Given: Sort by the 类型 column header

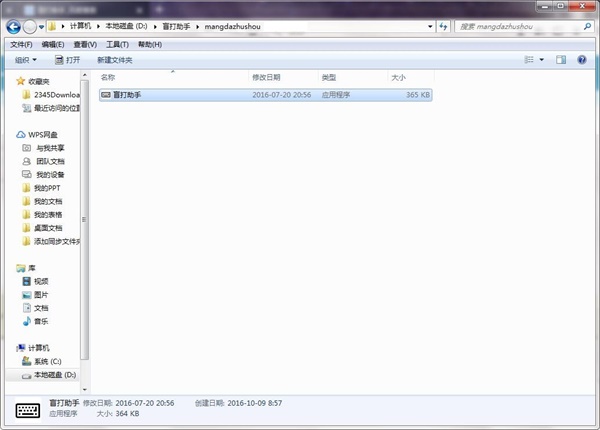Looking at the screenshot, I should coord(353,77).
